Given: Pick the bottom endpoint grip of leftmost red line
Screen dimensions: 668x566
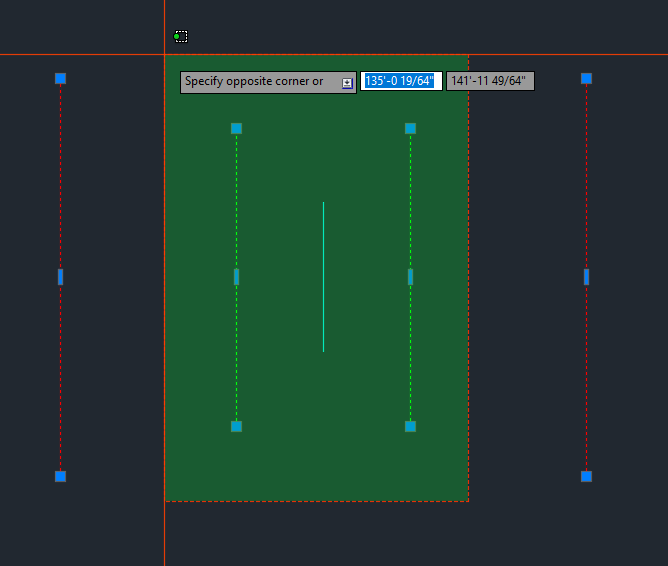Looking at the screenshot, I should [x=60, y=476].
